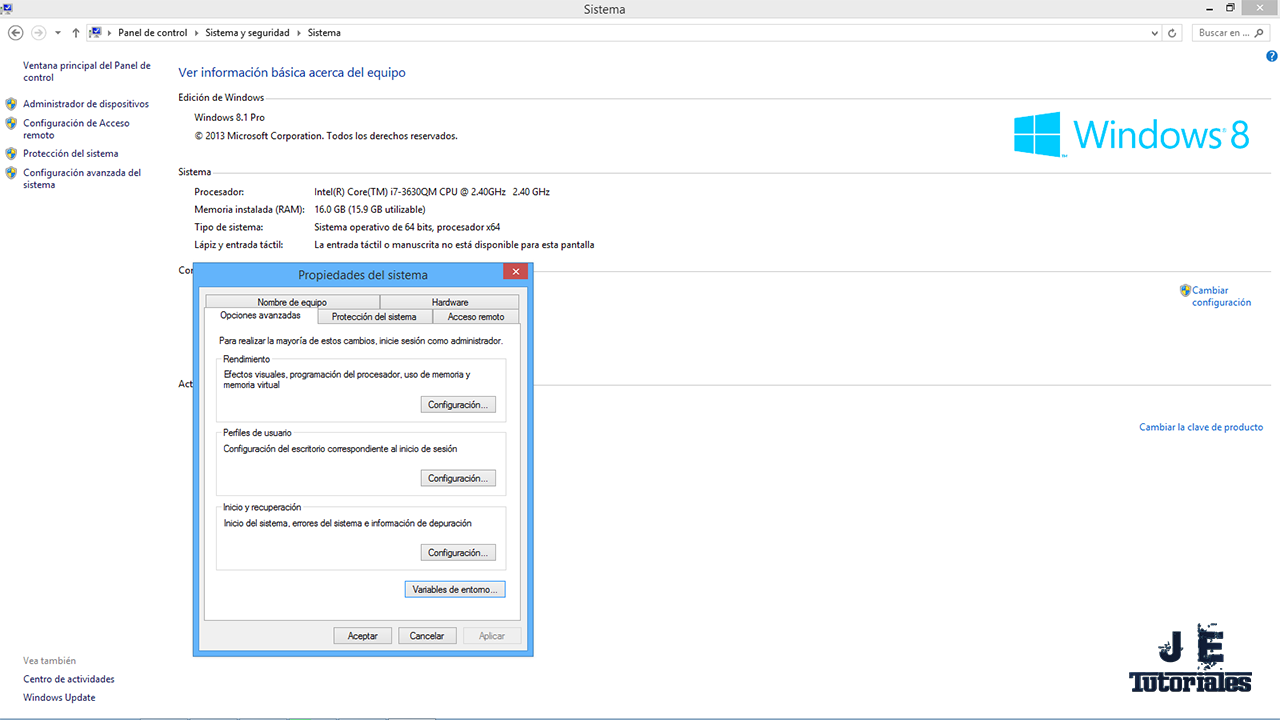This screenshot has height=720, width=1280.
Task: Switch to the Nombre de equipo tab
Action: coord(292,302)
